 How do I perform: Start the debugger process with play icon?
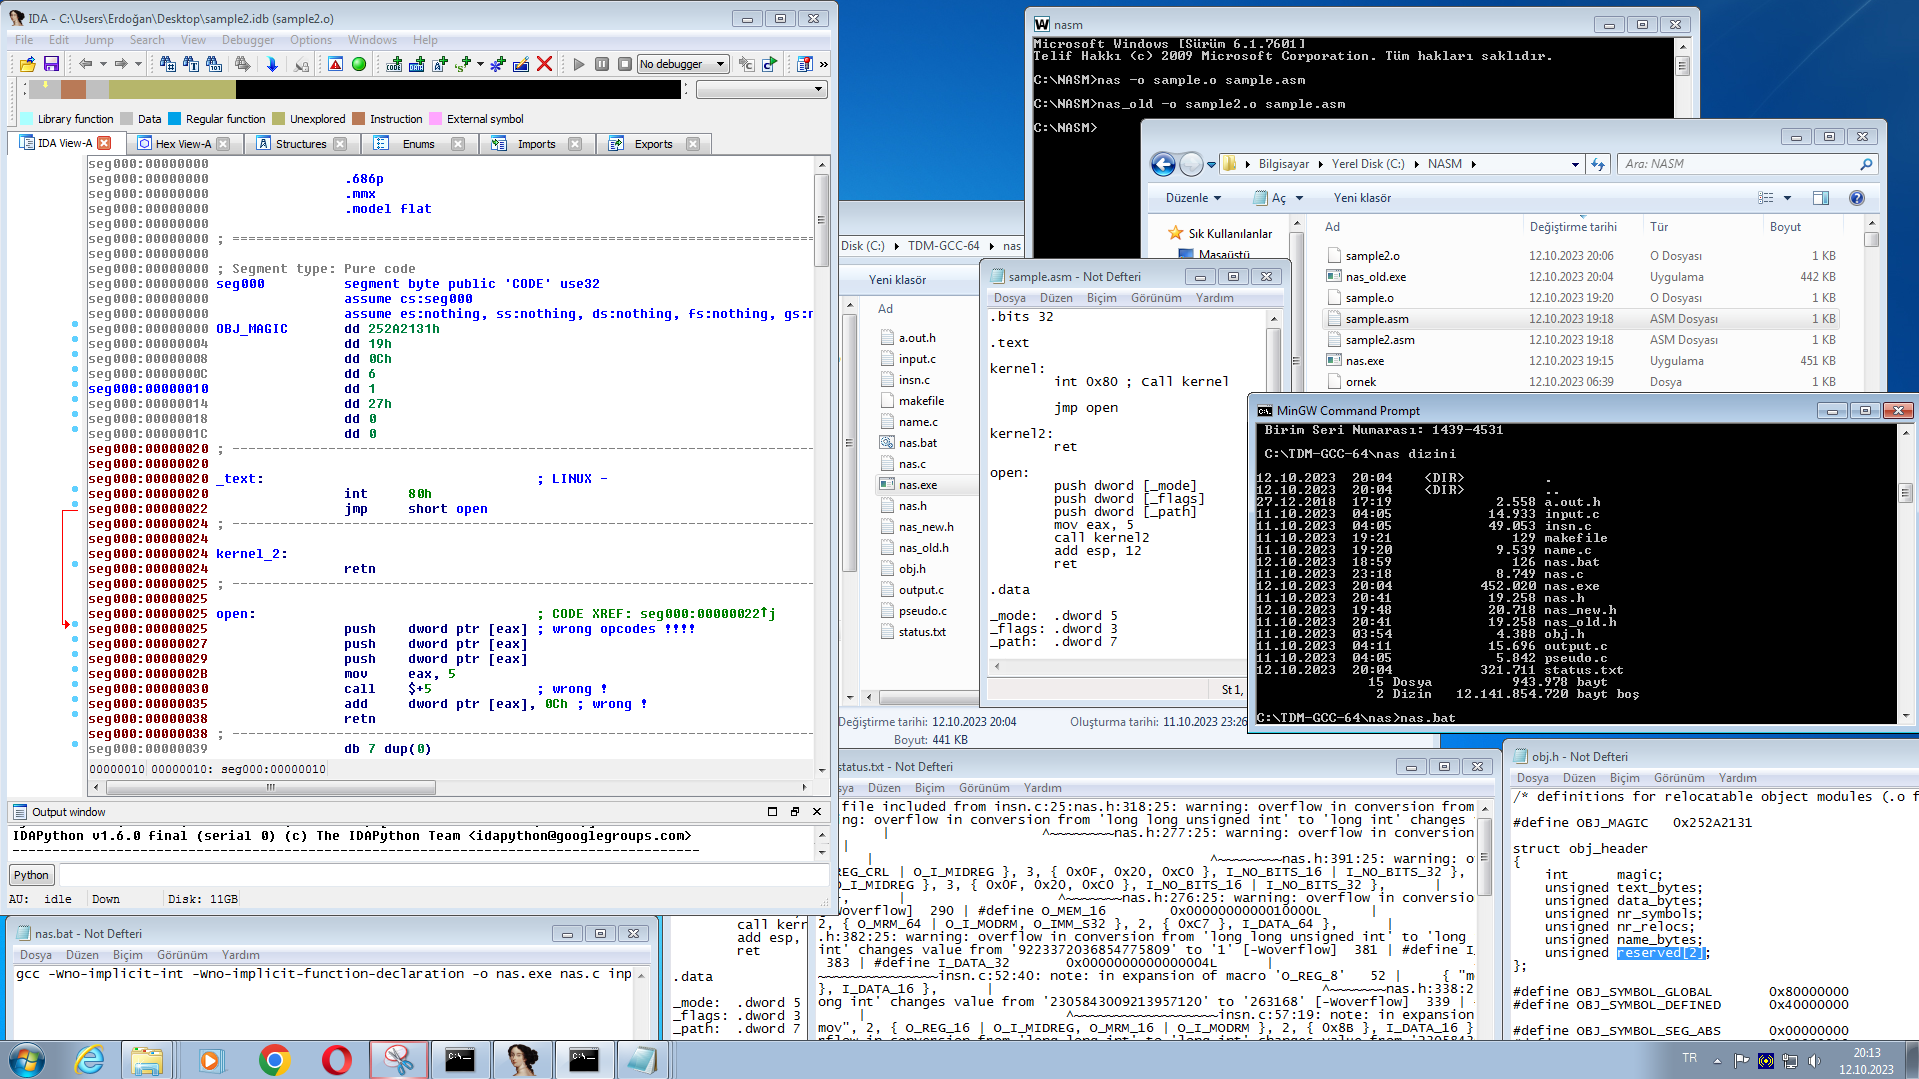point(579,64)
